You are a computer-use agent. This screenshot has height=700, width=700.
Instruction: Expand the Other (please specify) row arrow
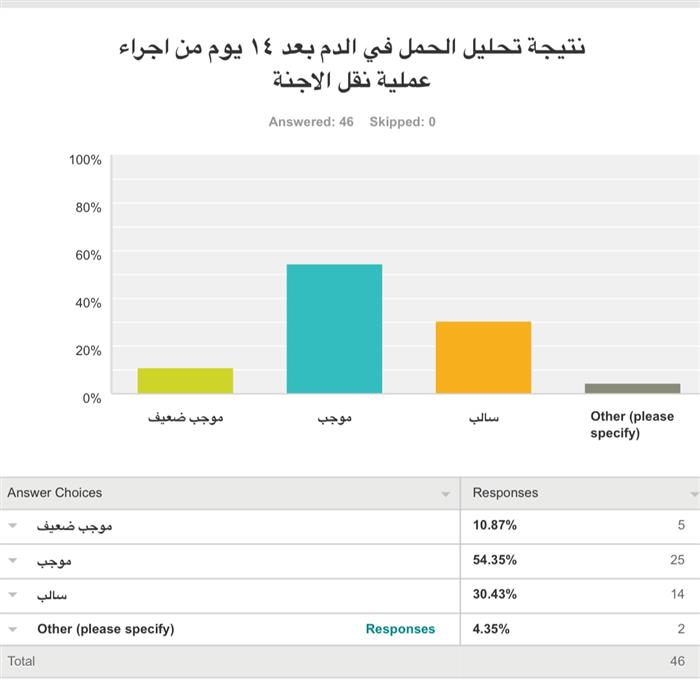(13, 630)
